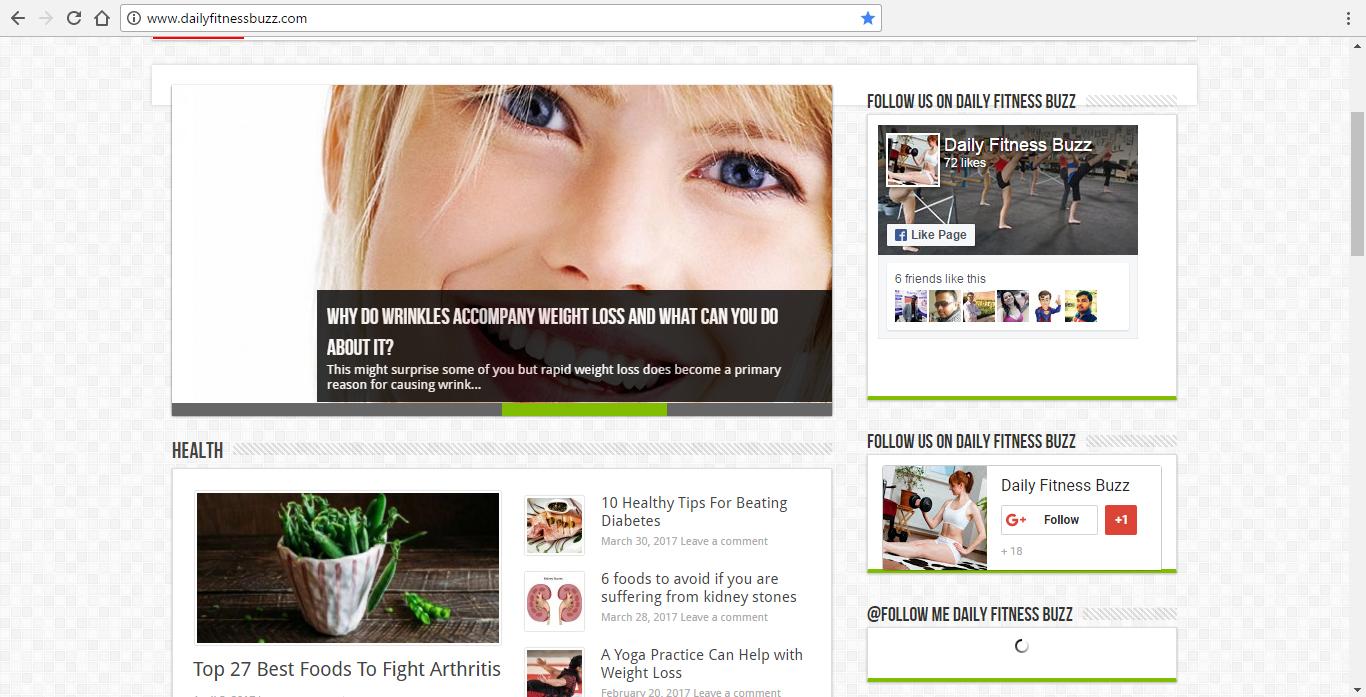Click the green peas article thumbnail

point(347,567)
